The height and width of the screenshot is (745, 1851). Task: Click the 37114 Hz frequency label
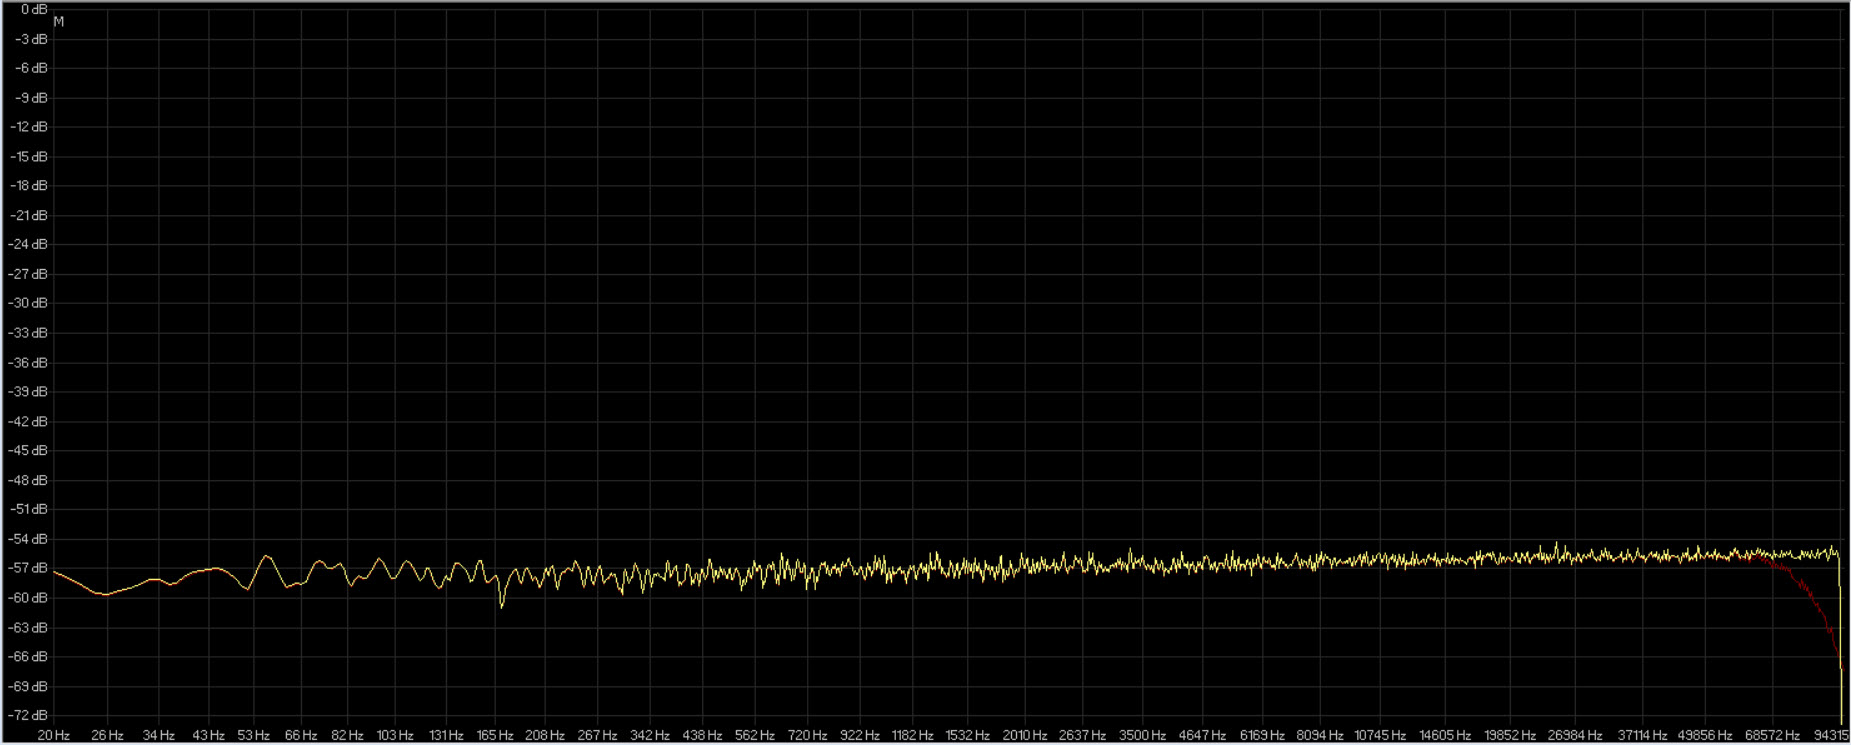[x=1642, y=736]
